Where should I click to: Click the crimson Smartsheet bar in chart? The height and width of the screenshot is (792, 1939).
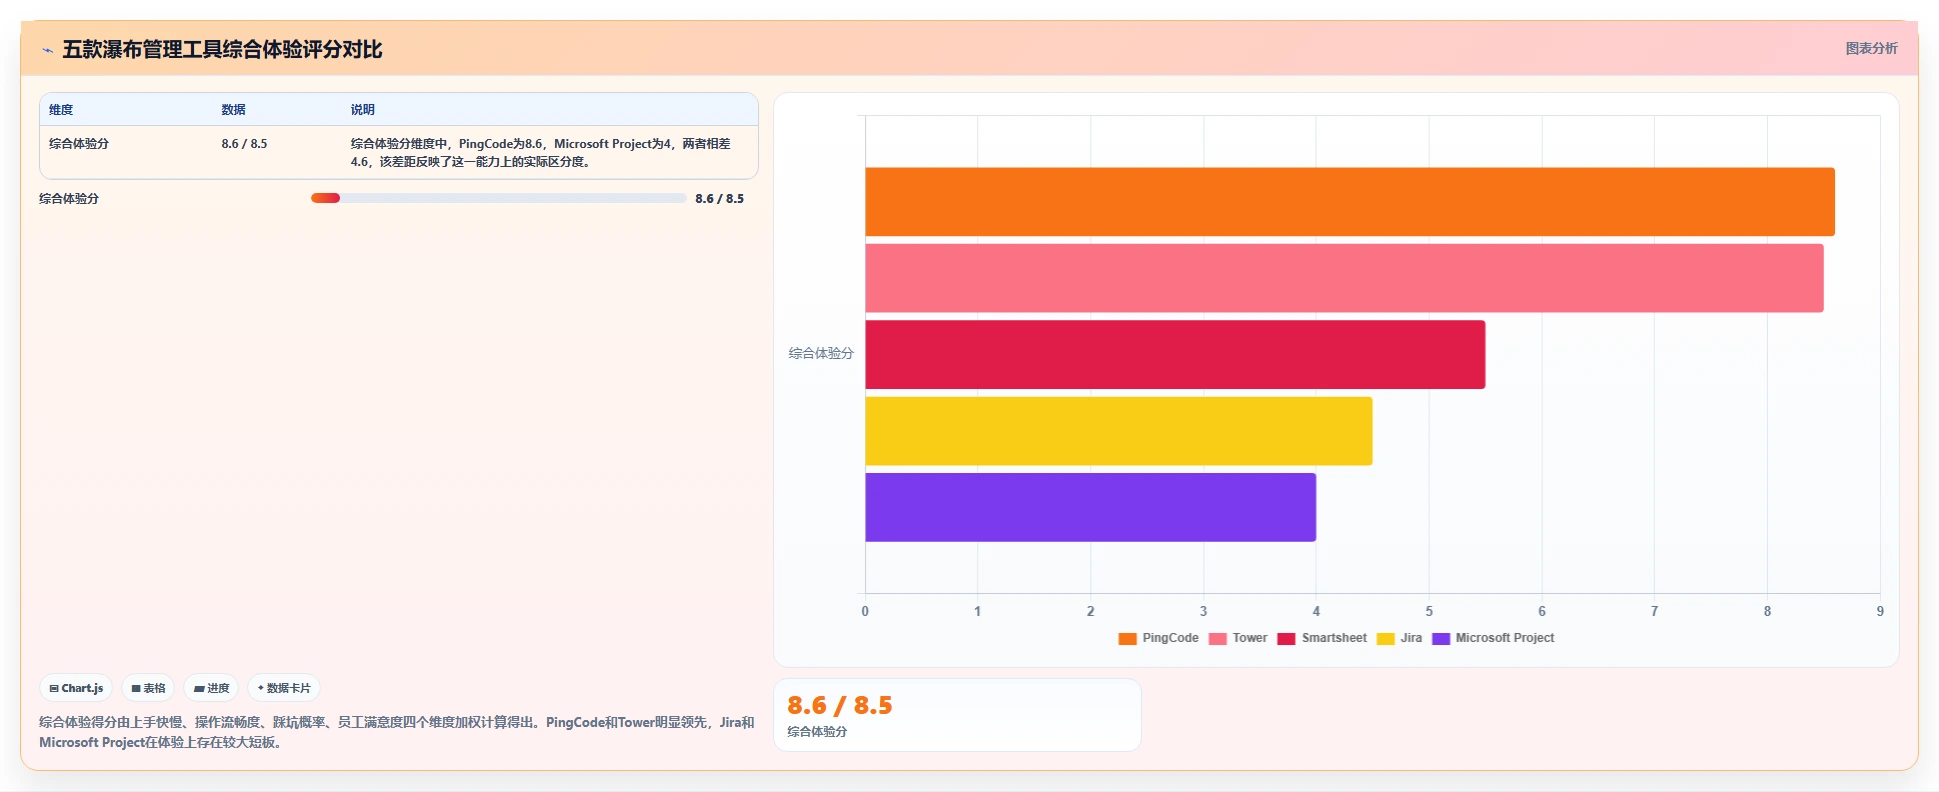[1175, 354]
